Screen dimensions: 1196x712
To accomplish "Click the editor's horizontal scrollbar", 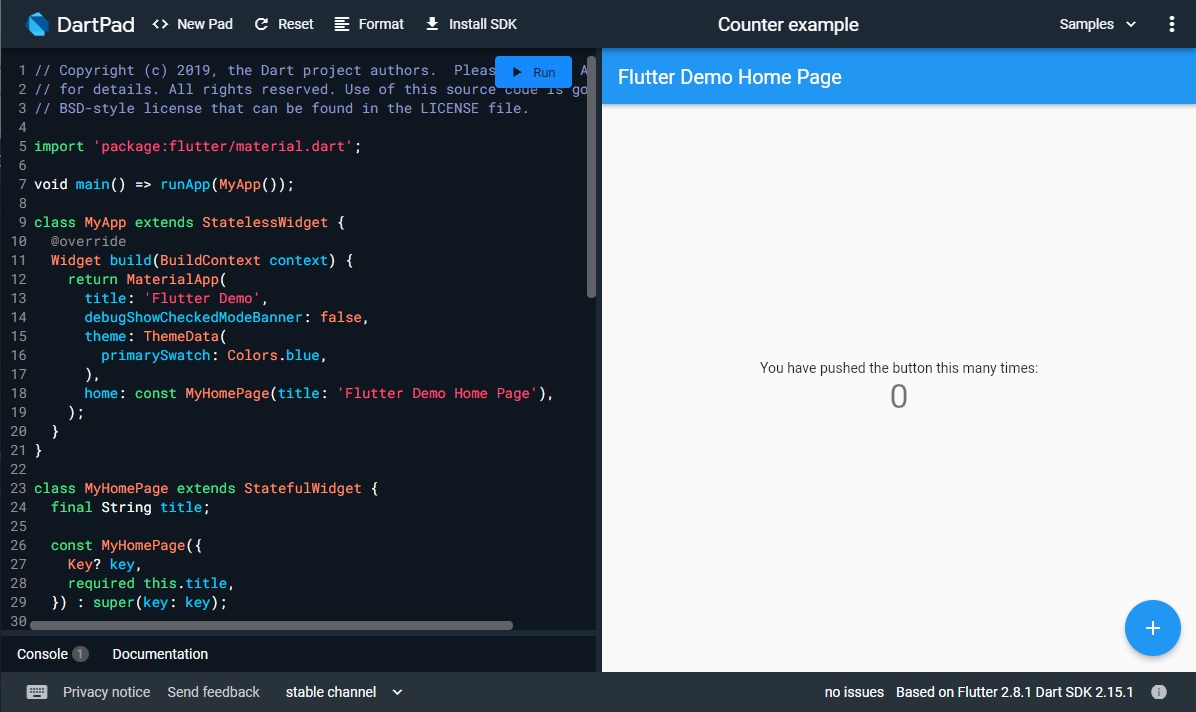I will pos(270,626).
